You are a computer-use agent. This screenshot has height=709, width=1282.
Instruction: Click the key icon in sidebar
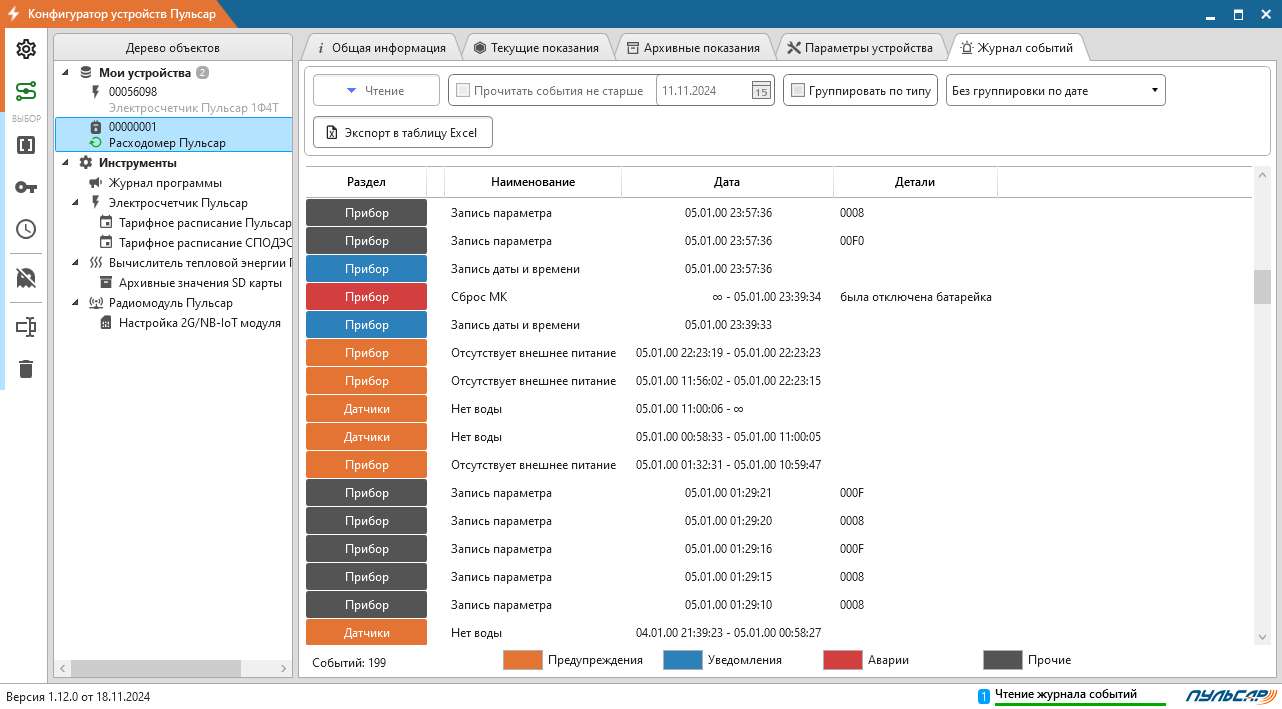point(26,187)
